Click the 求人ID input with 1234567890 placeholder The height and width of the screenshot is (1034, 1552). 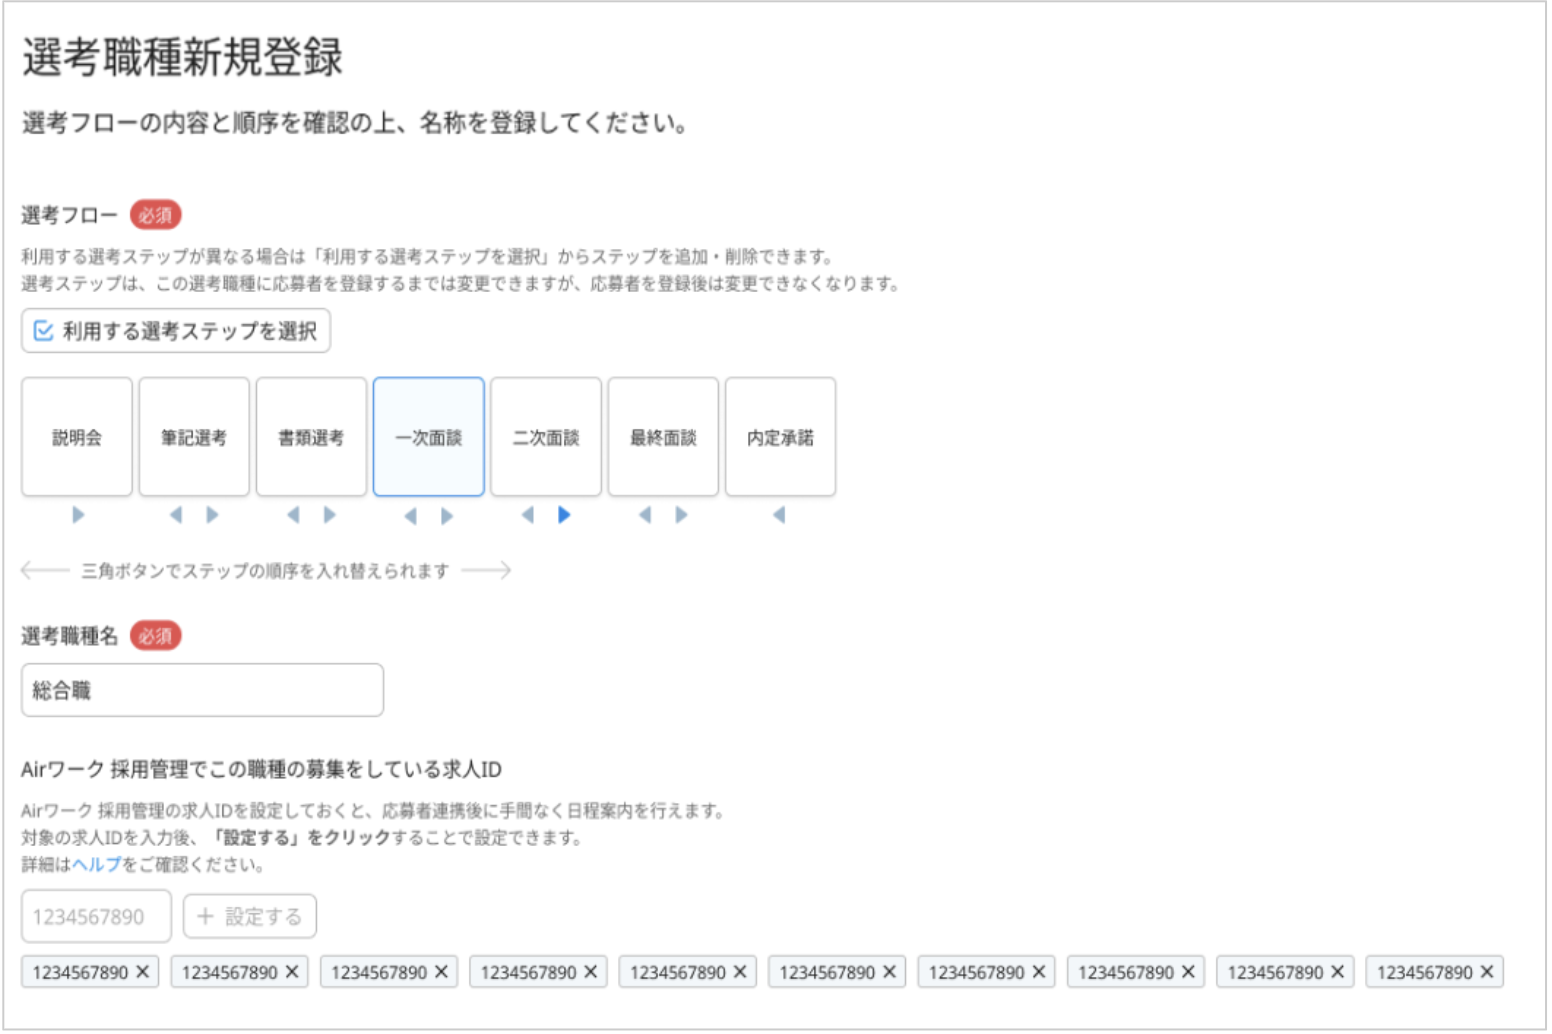pyautogui.click(x=96, y=917)
